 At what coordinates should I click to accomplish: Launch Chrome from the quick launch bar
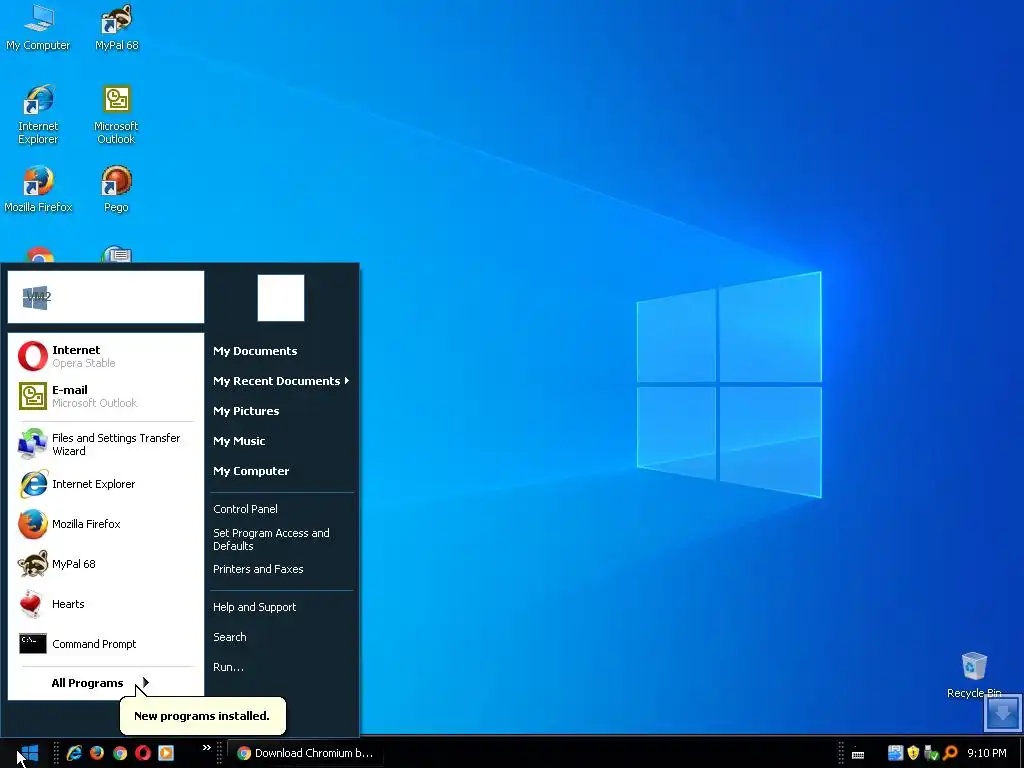tap(120, 753)
